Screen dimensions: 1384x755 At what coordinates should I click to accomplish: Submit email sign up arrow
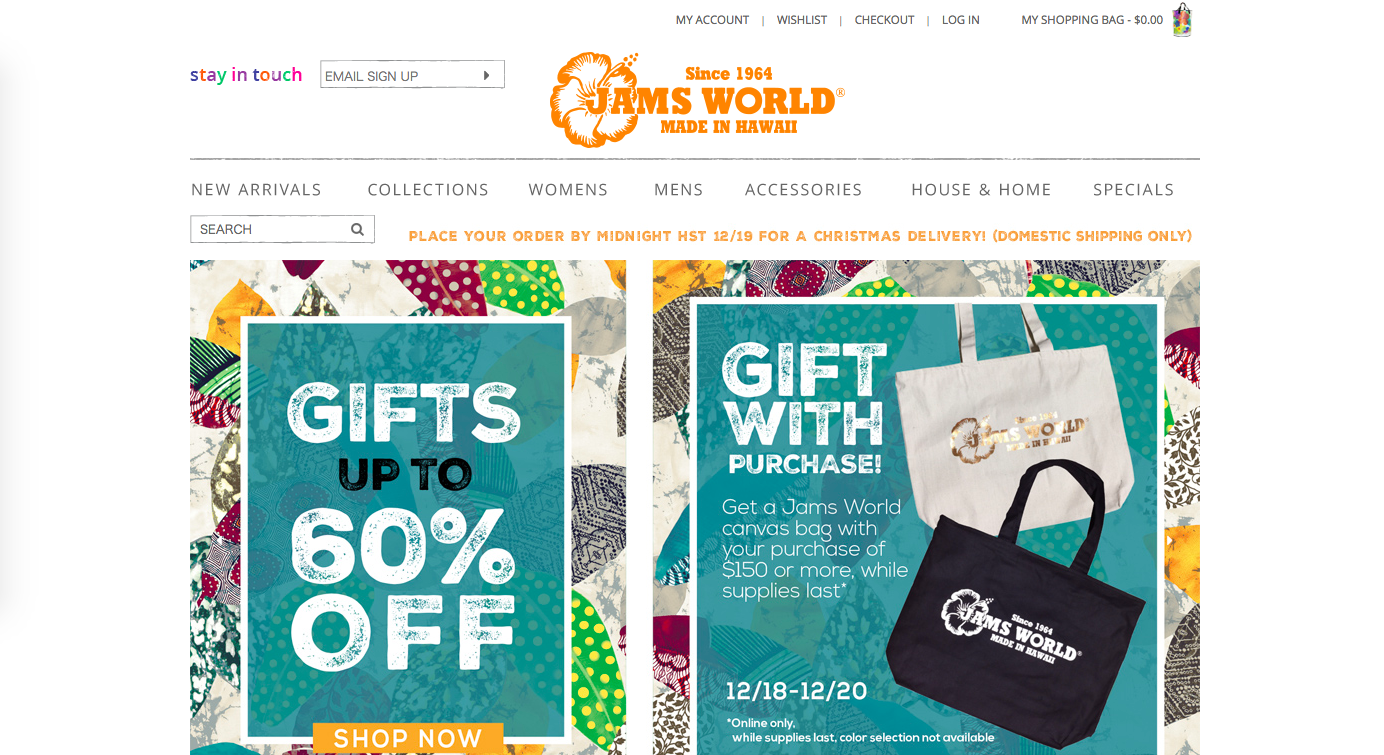point(487,76)
